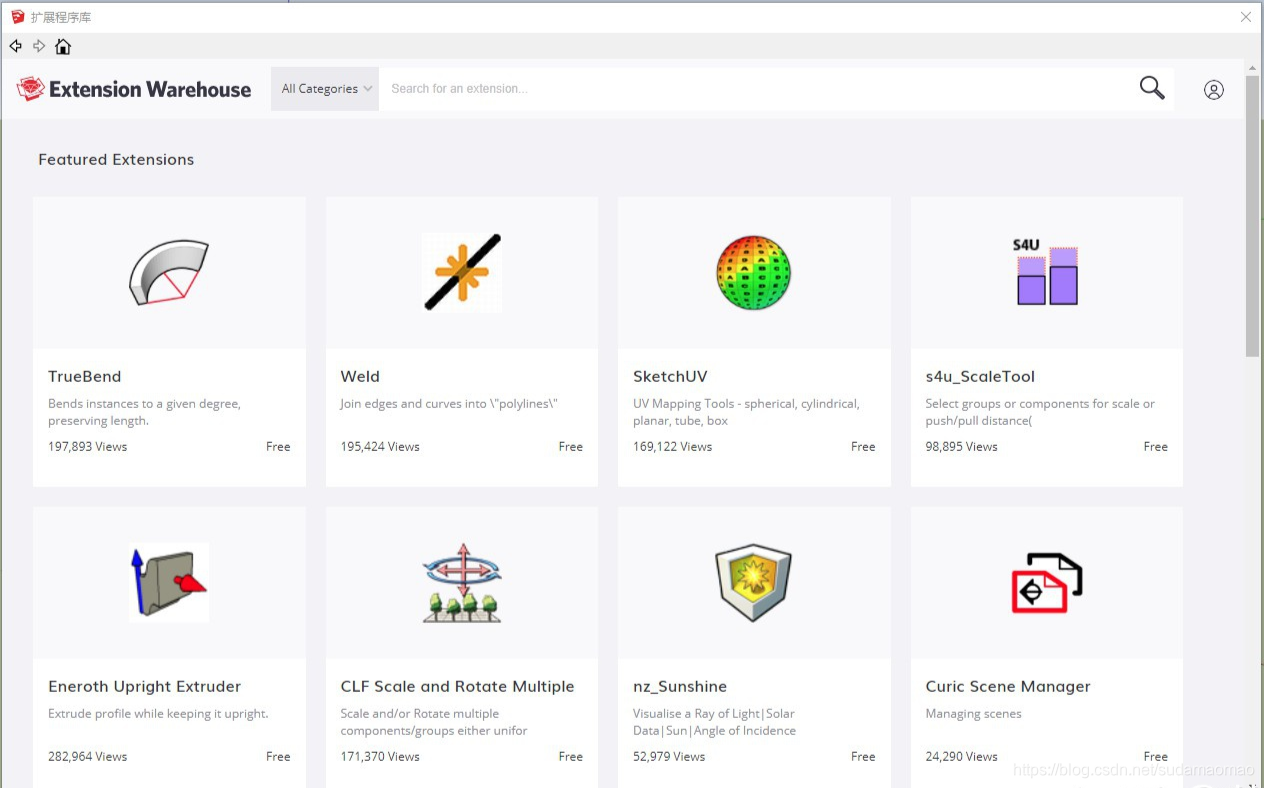Click the 'Visualise a Ray of Light' description
The height and width of the screenshot is (788, 1264).
715,722
